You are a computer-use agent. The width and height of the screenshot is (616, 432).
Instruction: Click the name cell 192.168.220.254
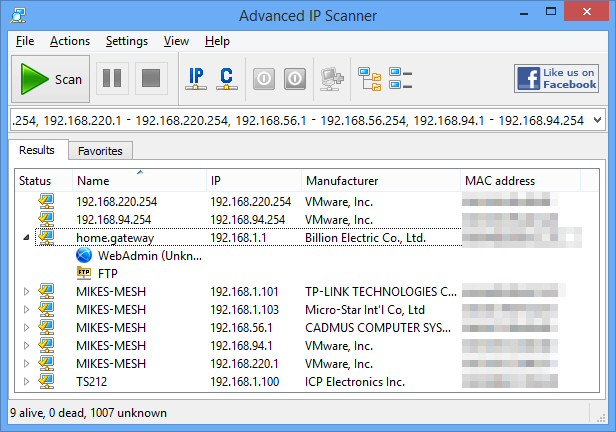point(117,201)
